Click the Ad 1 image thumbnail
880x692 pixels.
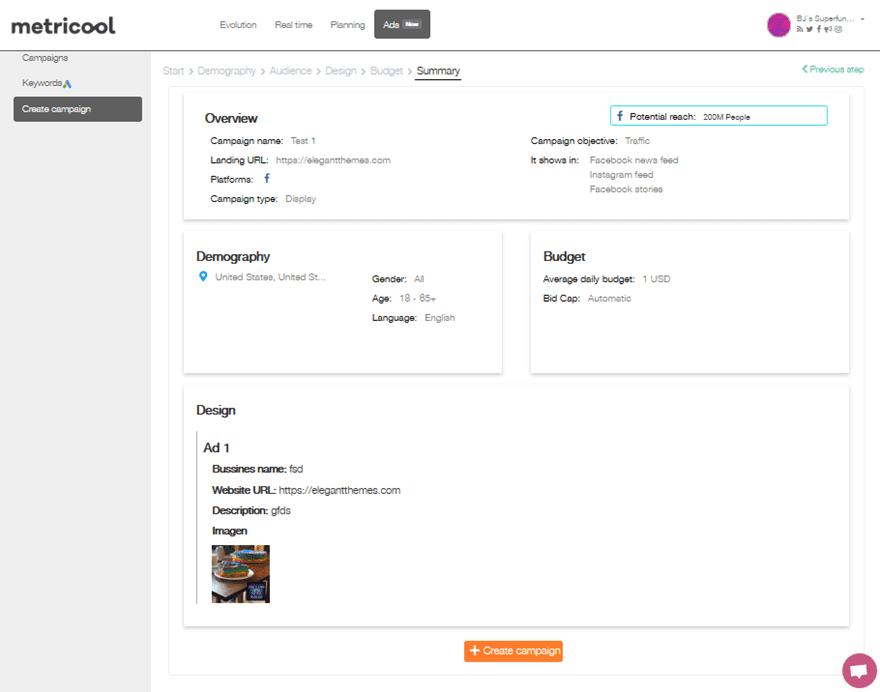240,574
